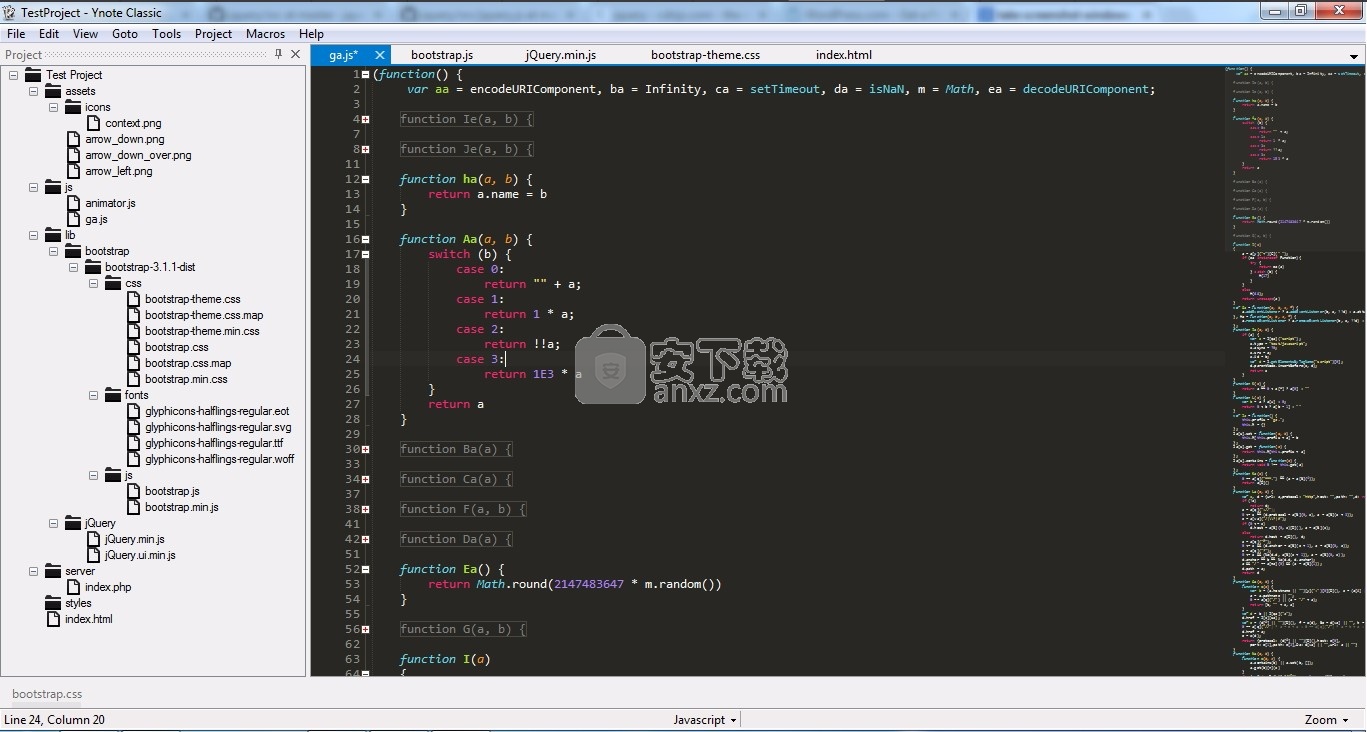The image size is (1367, 732).
Task: Click the index.php file icon
Action: (x=74, y=587)
